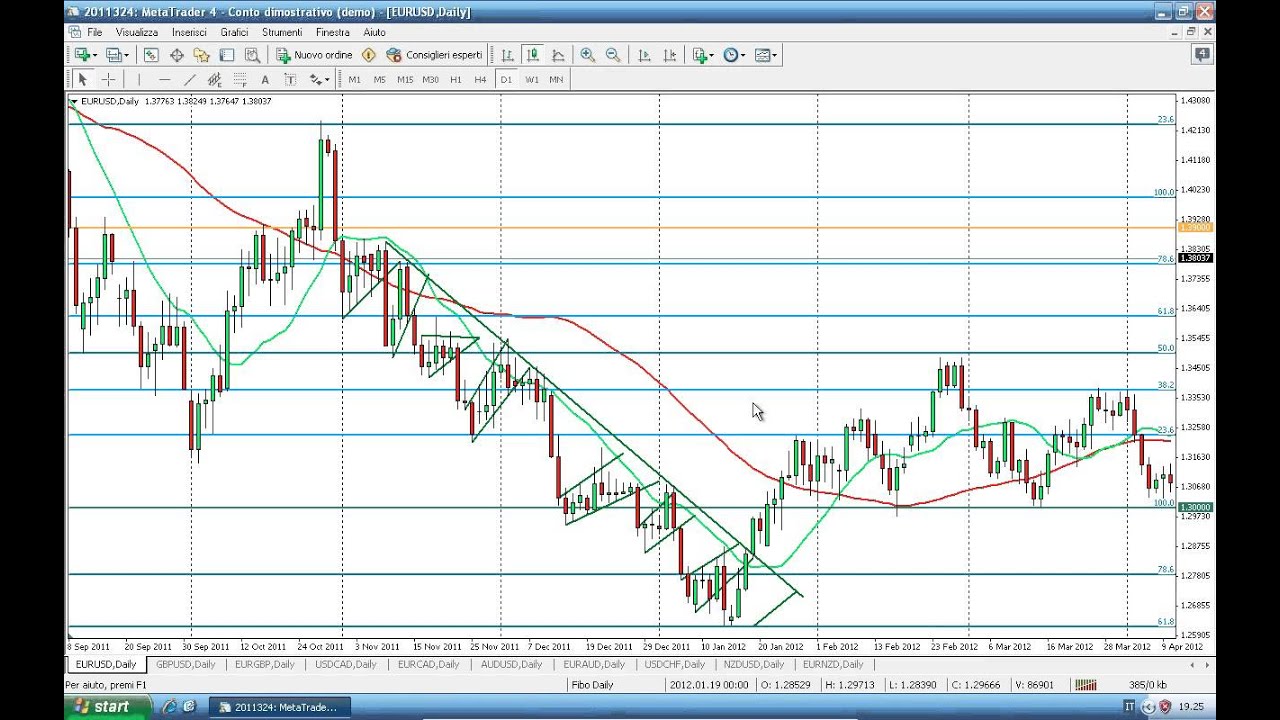The width and height of the screenshot is (1280, 720).
Task: Select the crosshair tool
Action: [x=108, y=79]
